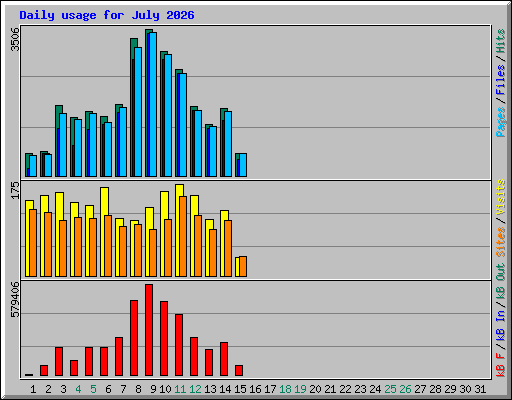The width and height of the screenshot is (512, 400).
Task: Click the red kB bar for day 11
Action: tap(179, 345)
